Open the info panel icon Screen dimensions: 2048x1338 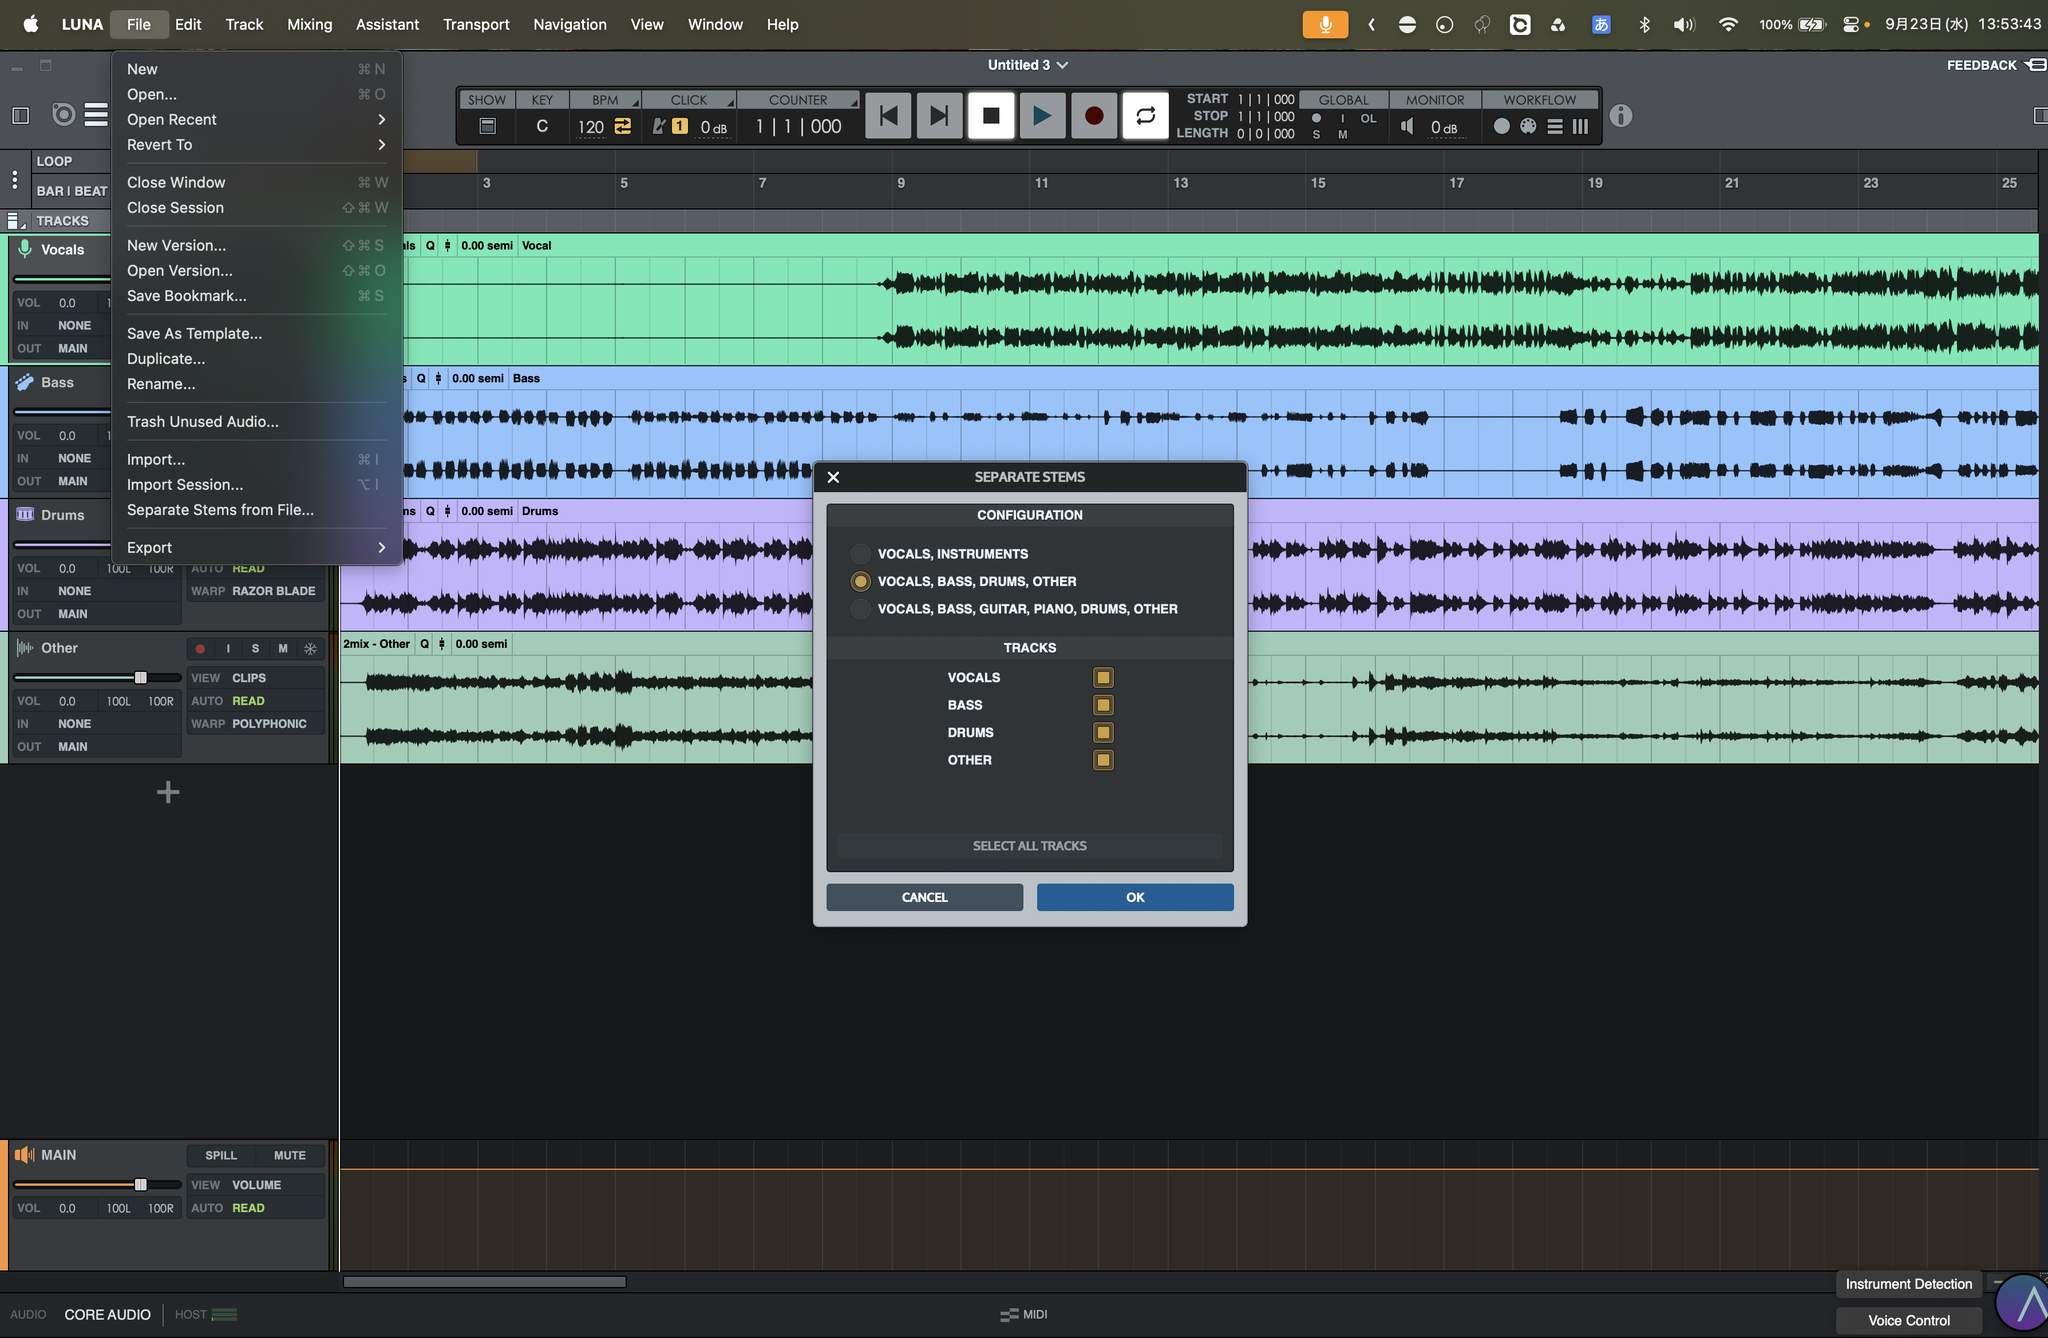coord(1621,116)
